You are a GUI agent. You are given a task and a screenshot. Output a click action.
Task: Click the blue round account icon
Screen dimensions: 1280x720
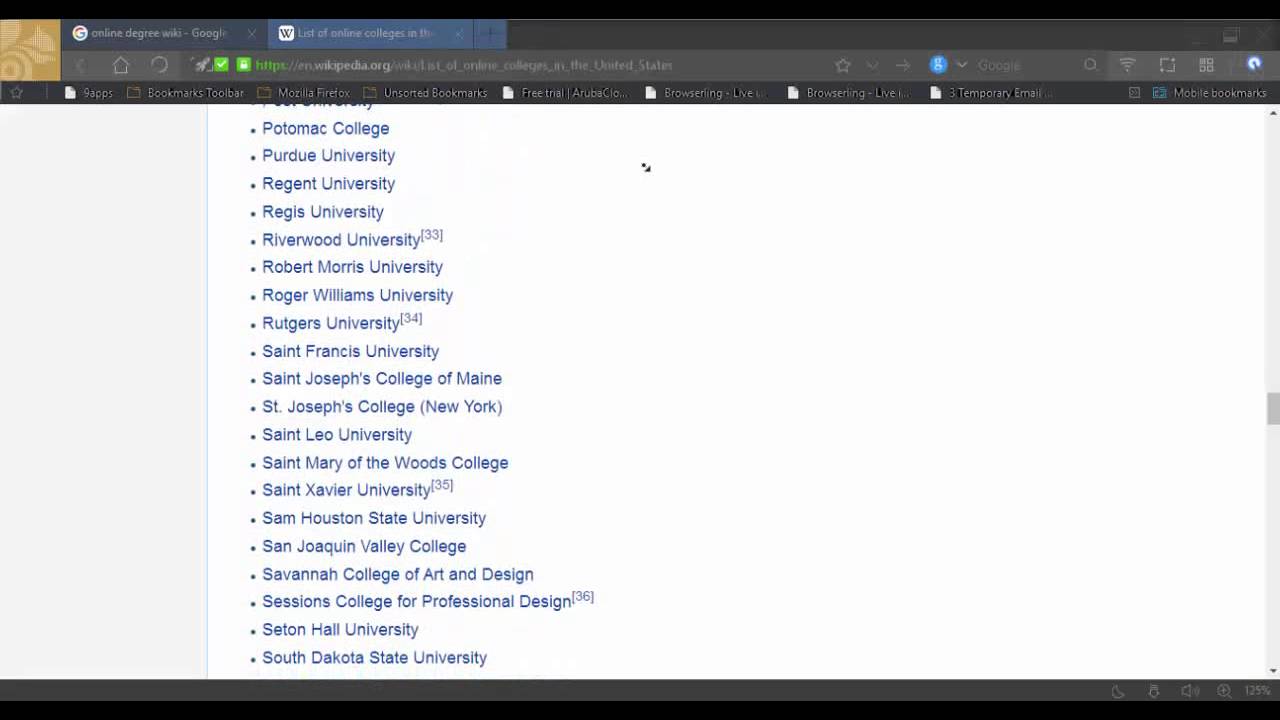pos(1254,64)
